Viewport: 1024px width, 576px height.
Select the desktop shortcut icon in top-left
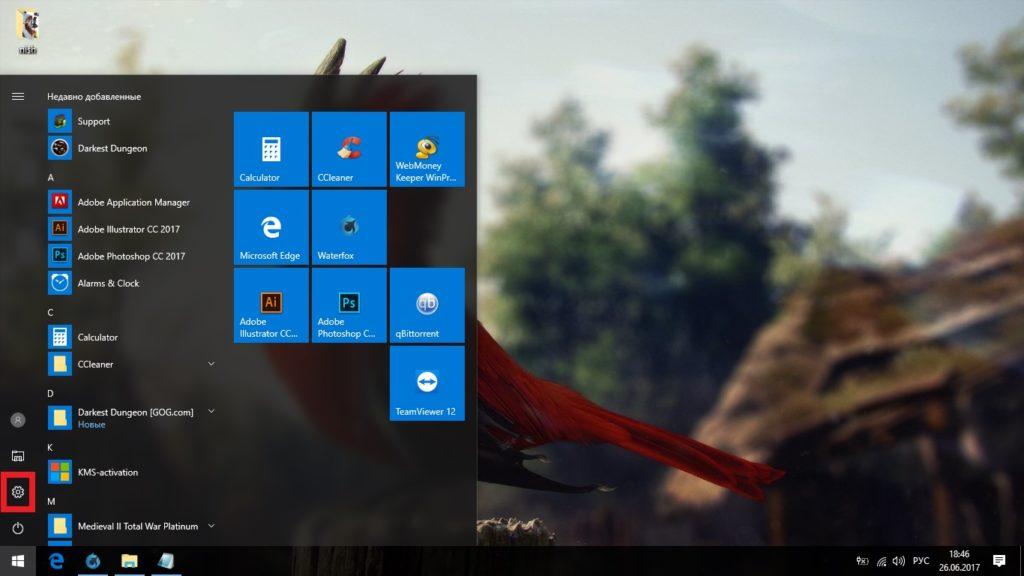pos(27,31)
